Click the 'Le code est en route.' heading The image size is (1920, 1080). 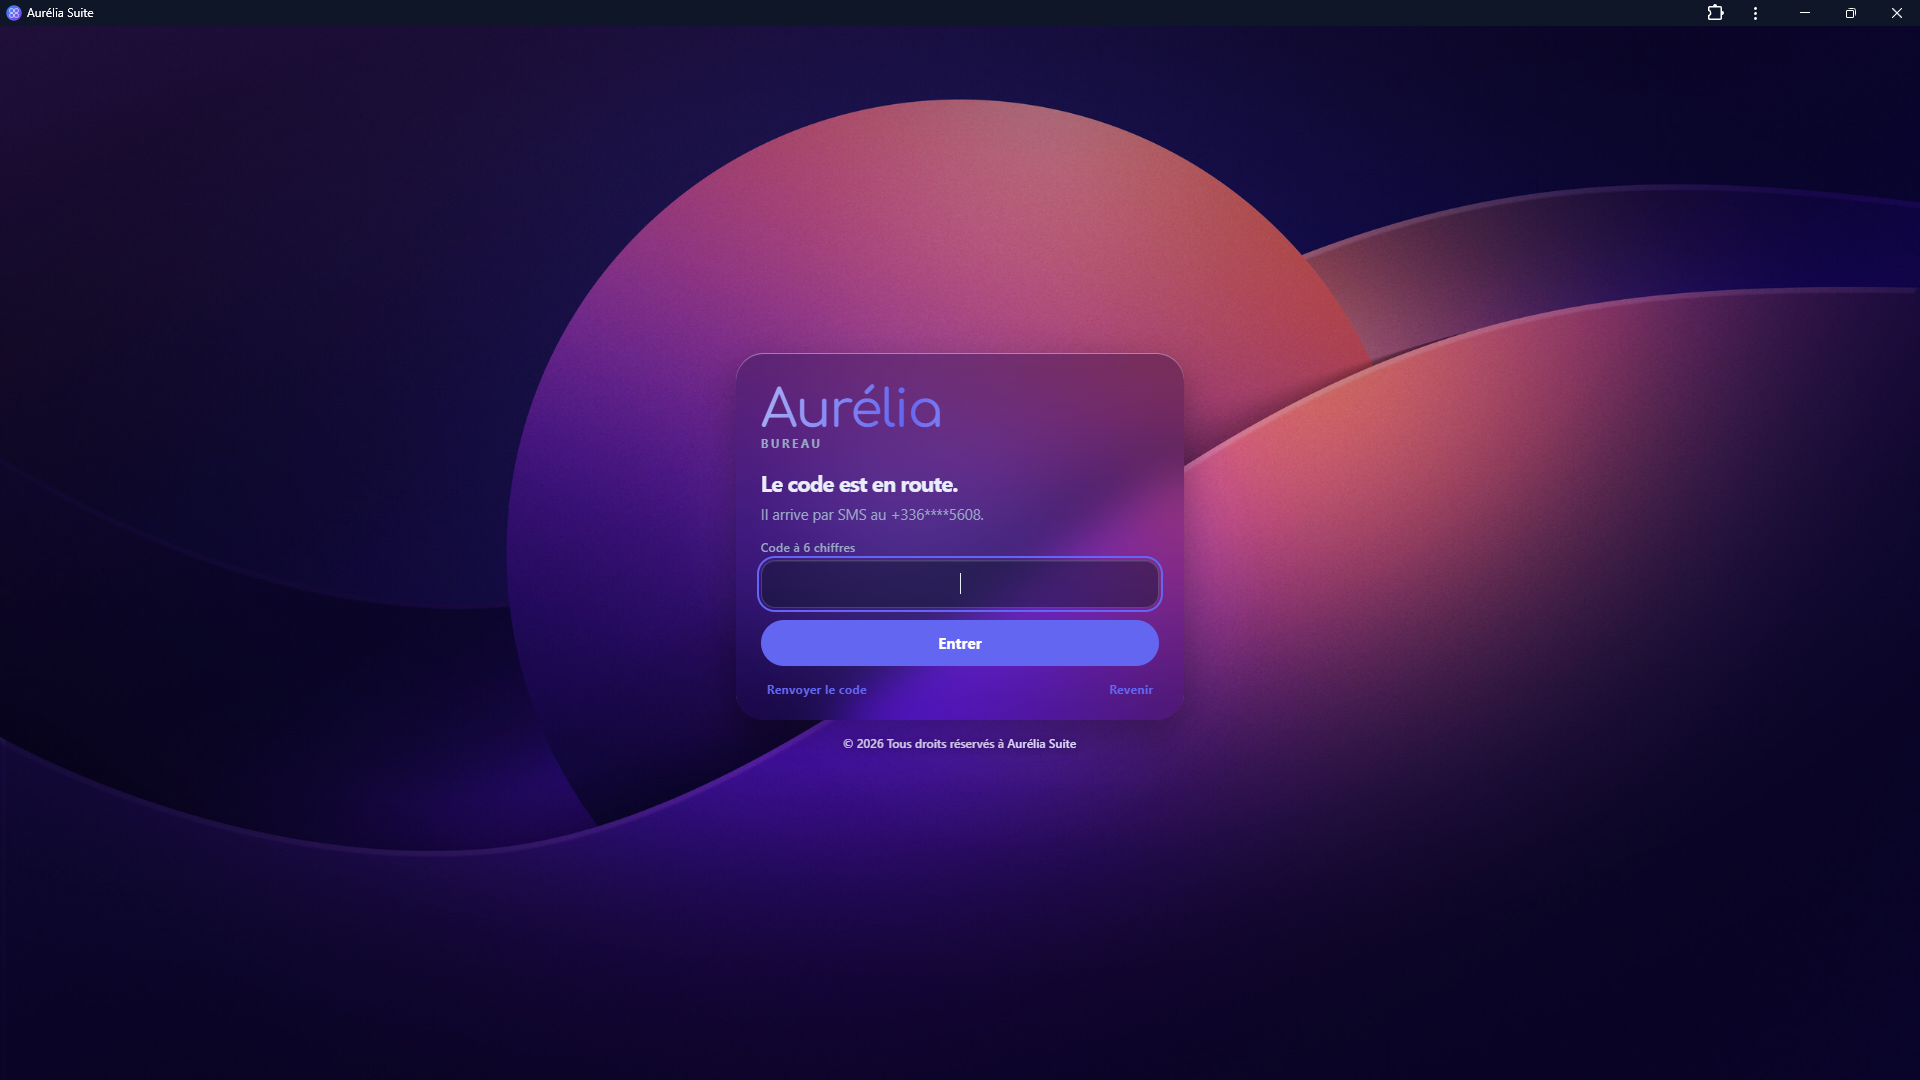pyautogui.click(x=859, y=485)
